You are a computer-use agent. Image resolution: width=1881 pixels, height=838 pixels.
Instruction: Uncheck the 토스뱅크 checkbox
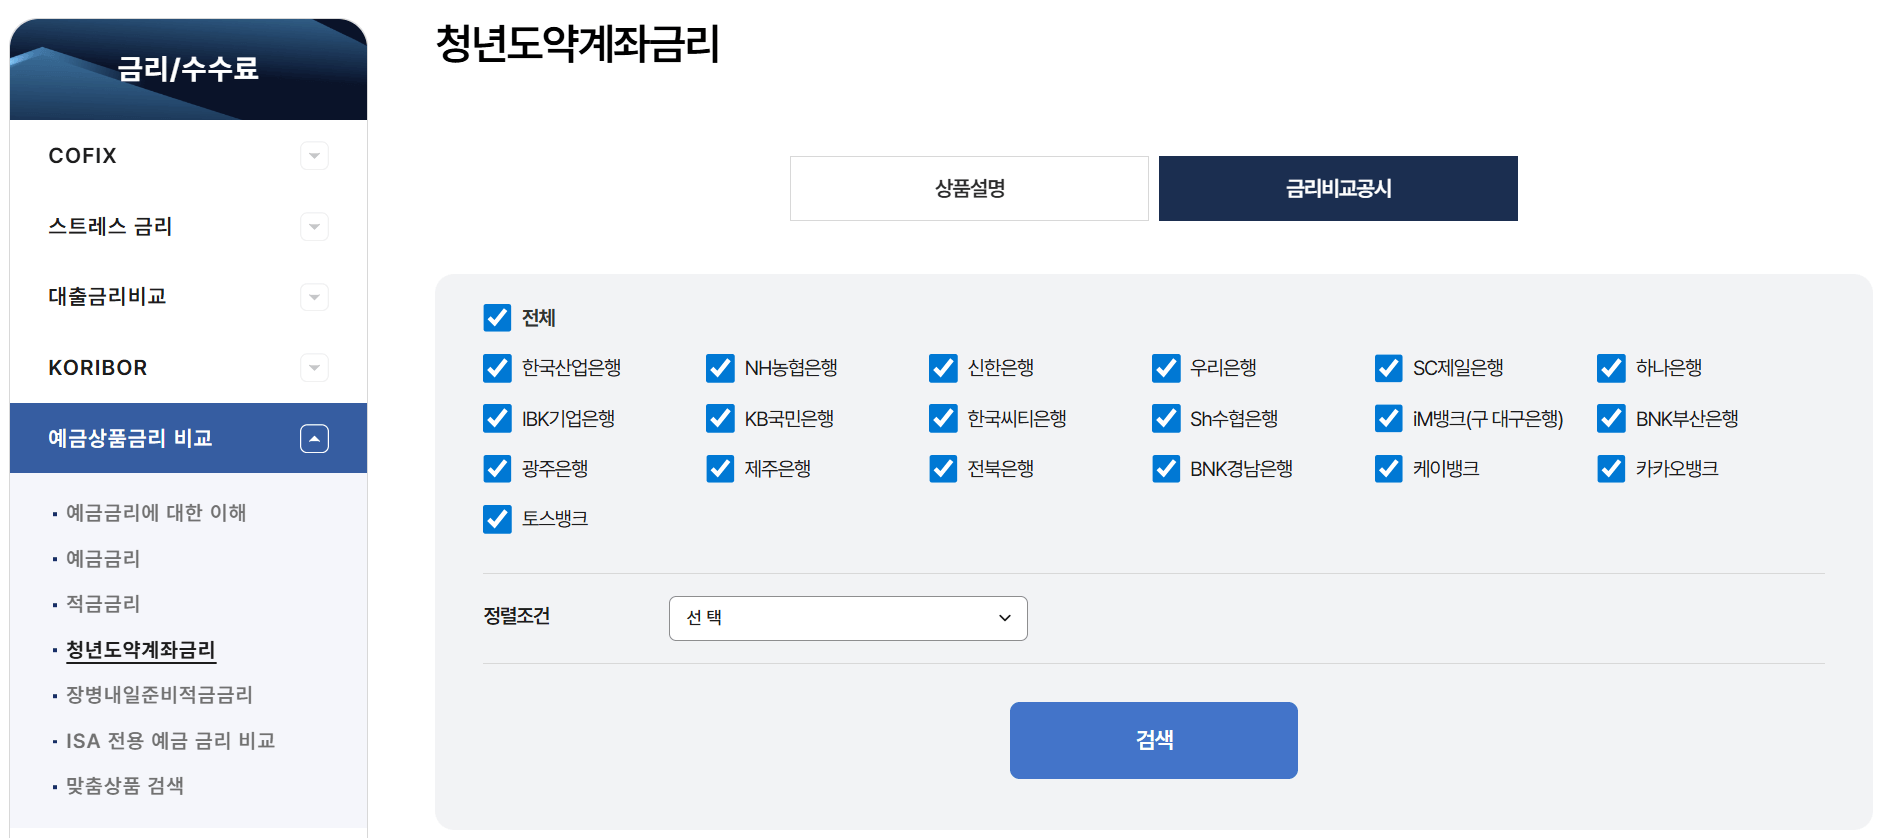(x=497, y=519)
